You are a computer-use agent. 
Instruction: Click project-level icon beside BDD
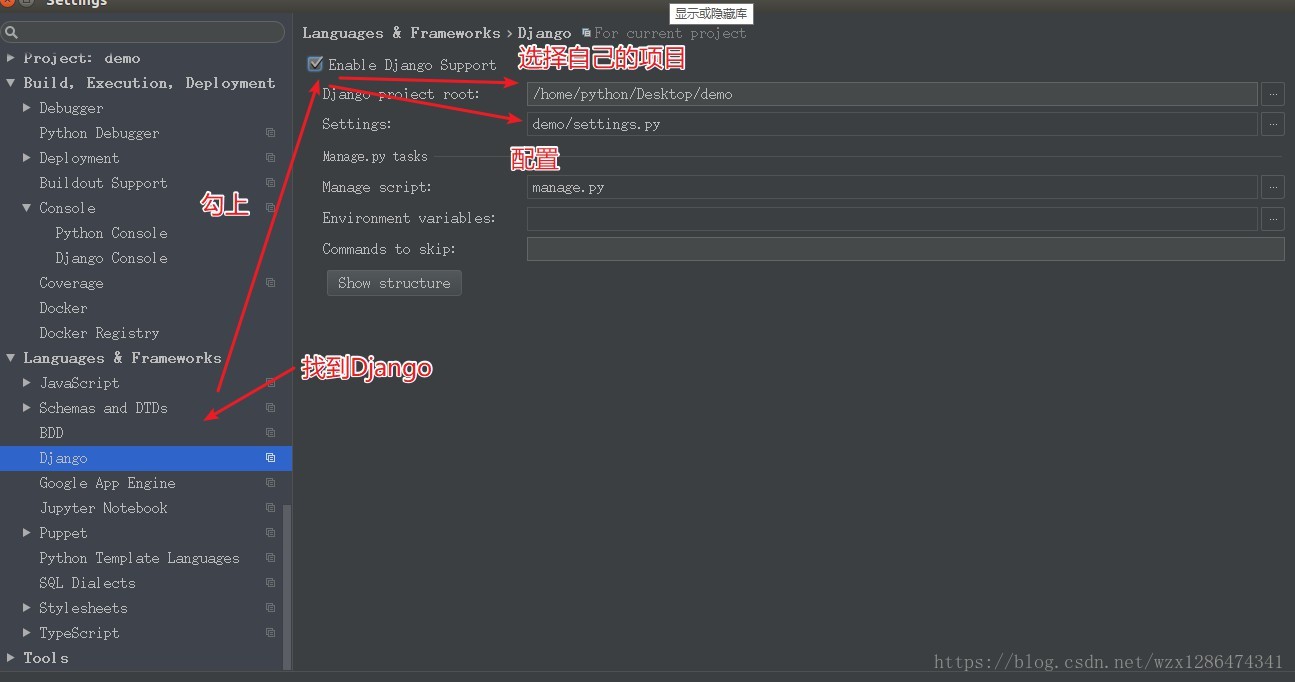(270, 433)
